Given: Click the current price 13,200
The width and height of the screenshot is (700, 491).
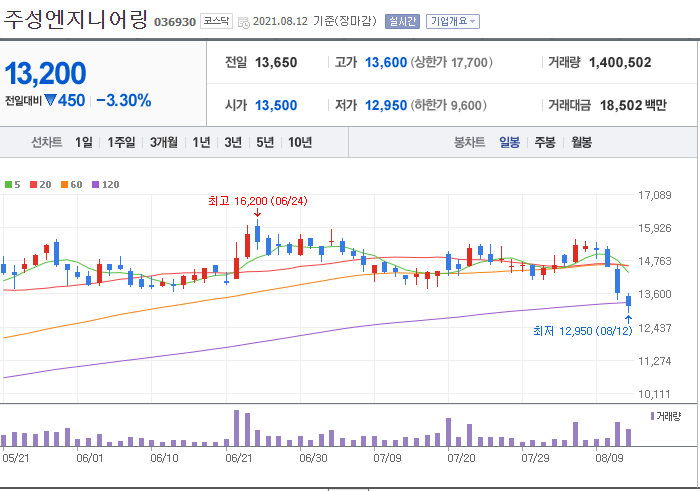Looking at the screenshot, I should coord(45,73).
